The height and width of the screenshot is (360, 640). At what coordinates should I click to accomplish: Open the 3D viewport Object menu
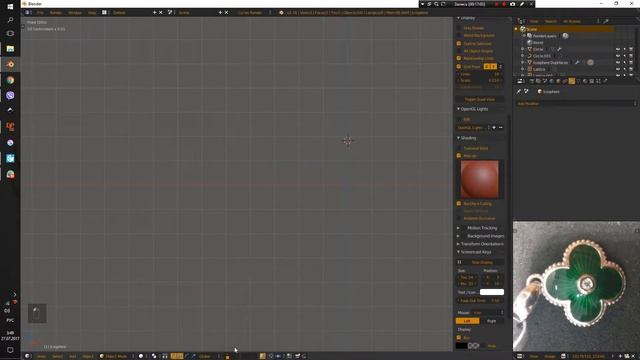[88, 356]
